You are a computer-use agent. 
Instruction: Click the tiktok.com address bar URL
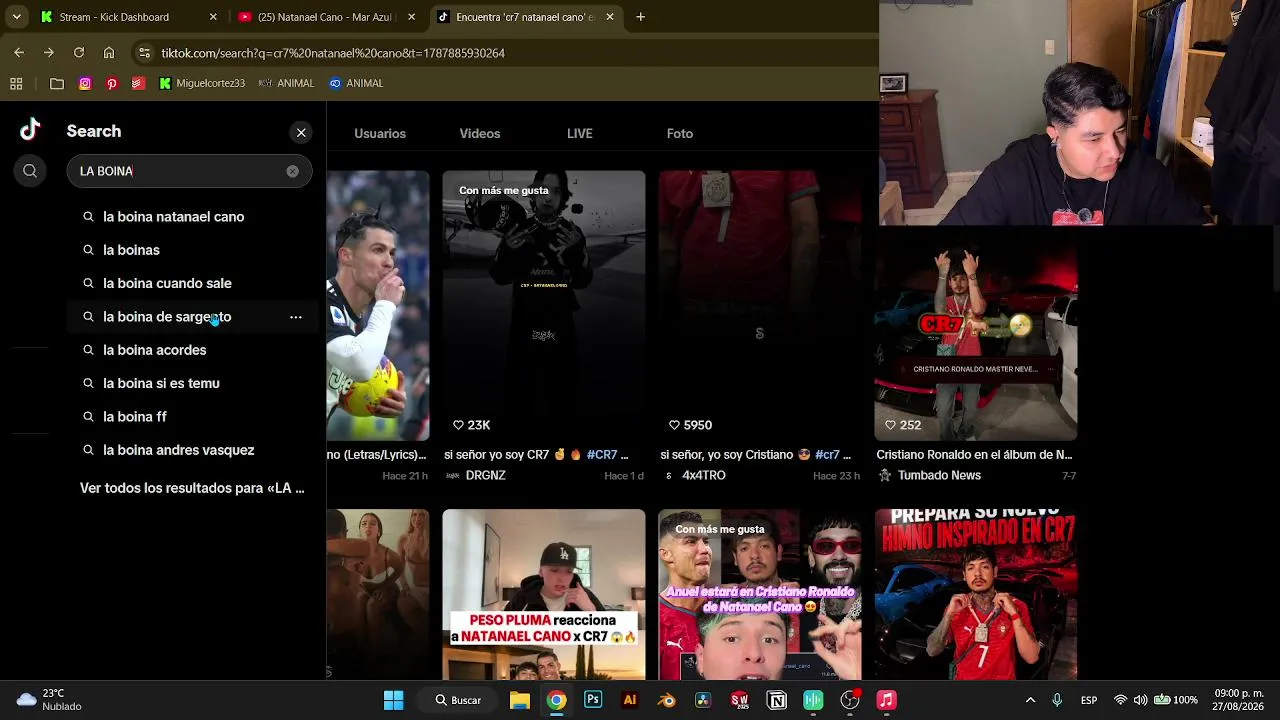(x=333, y=53)
